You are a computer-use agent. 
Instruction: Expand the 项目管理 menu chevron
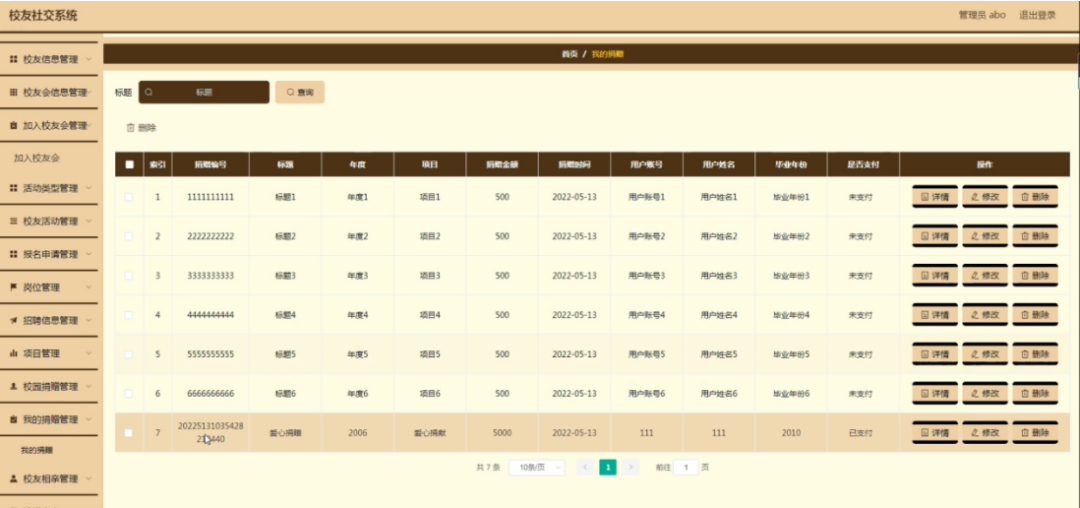click(89, 353)
